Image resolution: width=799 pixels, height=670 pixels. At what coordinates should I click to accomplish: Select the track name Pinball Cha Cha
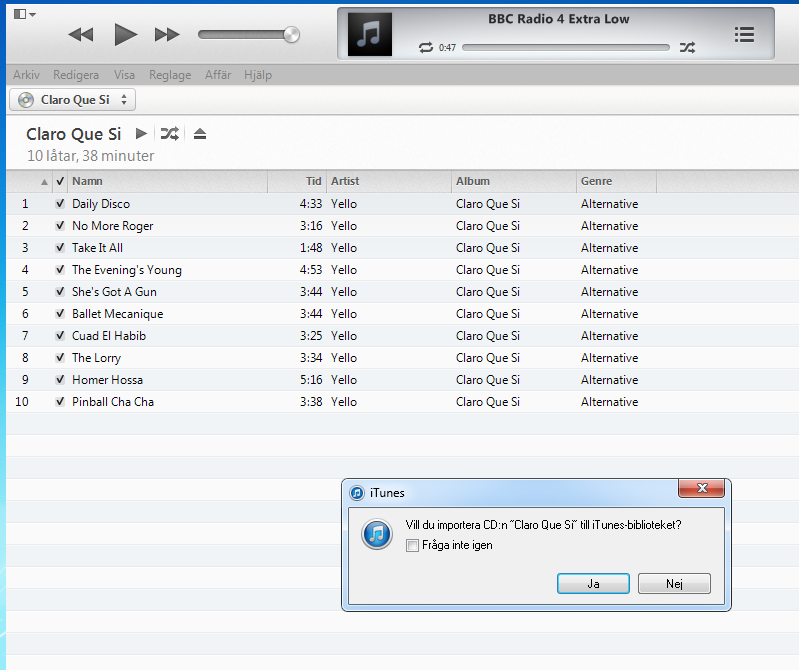tap(113, 401)
